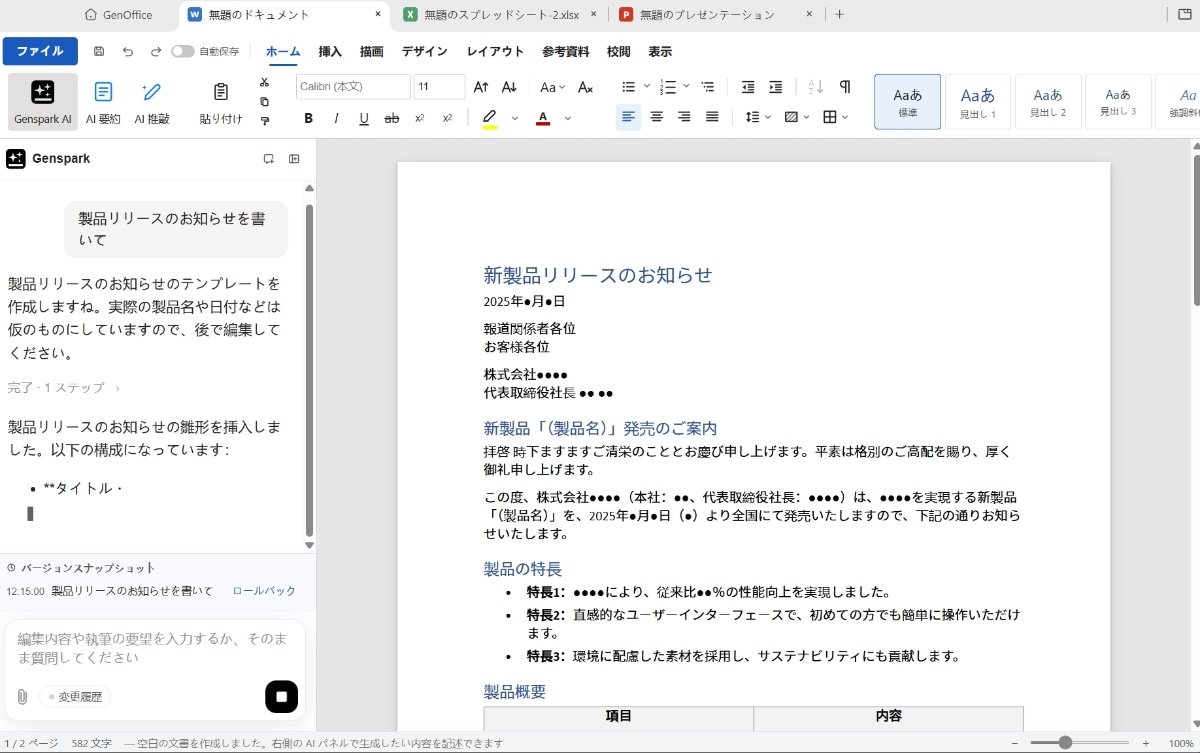This screenshot has width=1200, height=753.
Task: Toggle underline formatting
Action: click(x=364, y=118)
